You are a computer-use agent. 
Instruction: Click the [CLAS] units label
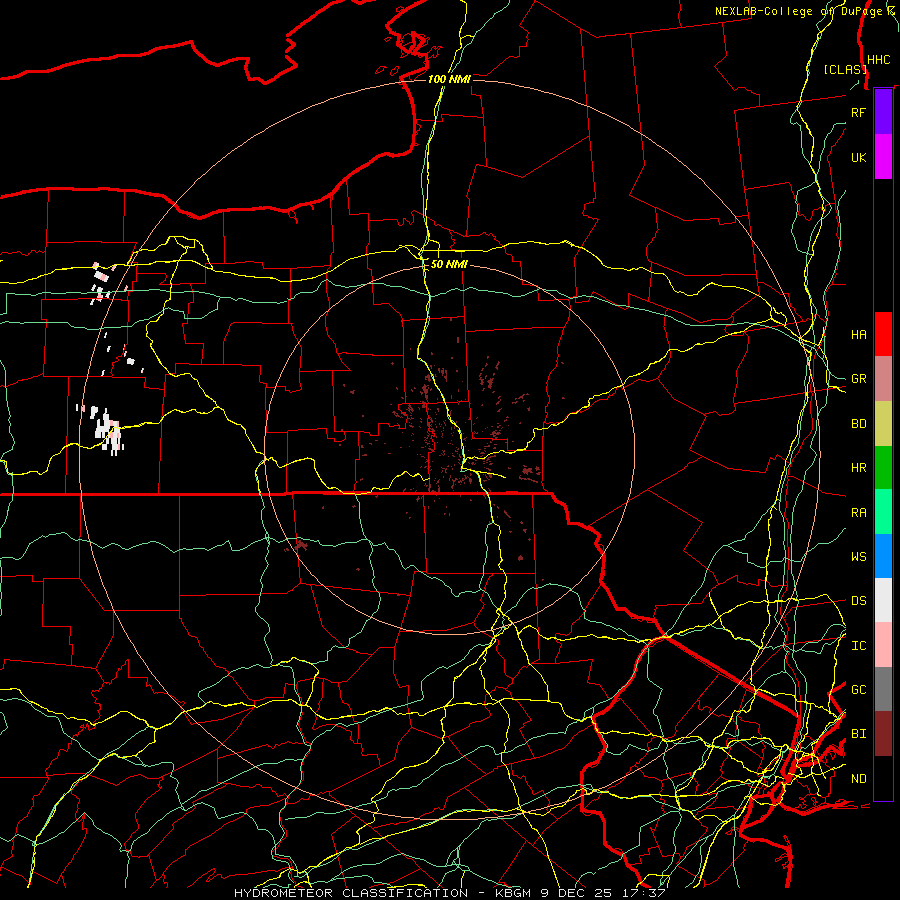coord(845,69)
